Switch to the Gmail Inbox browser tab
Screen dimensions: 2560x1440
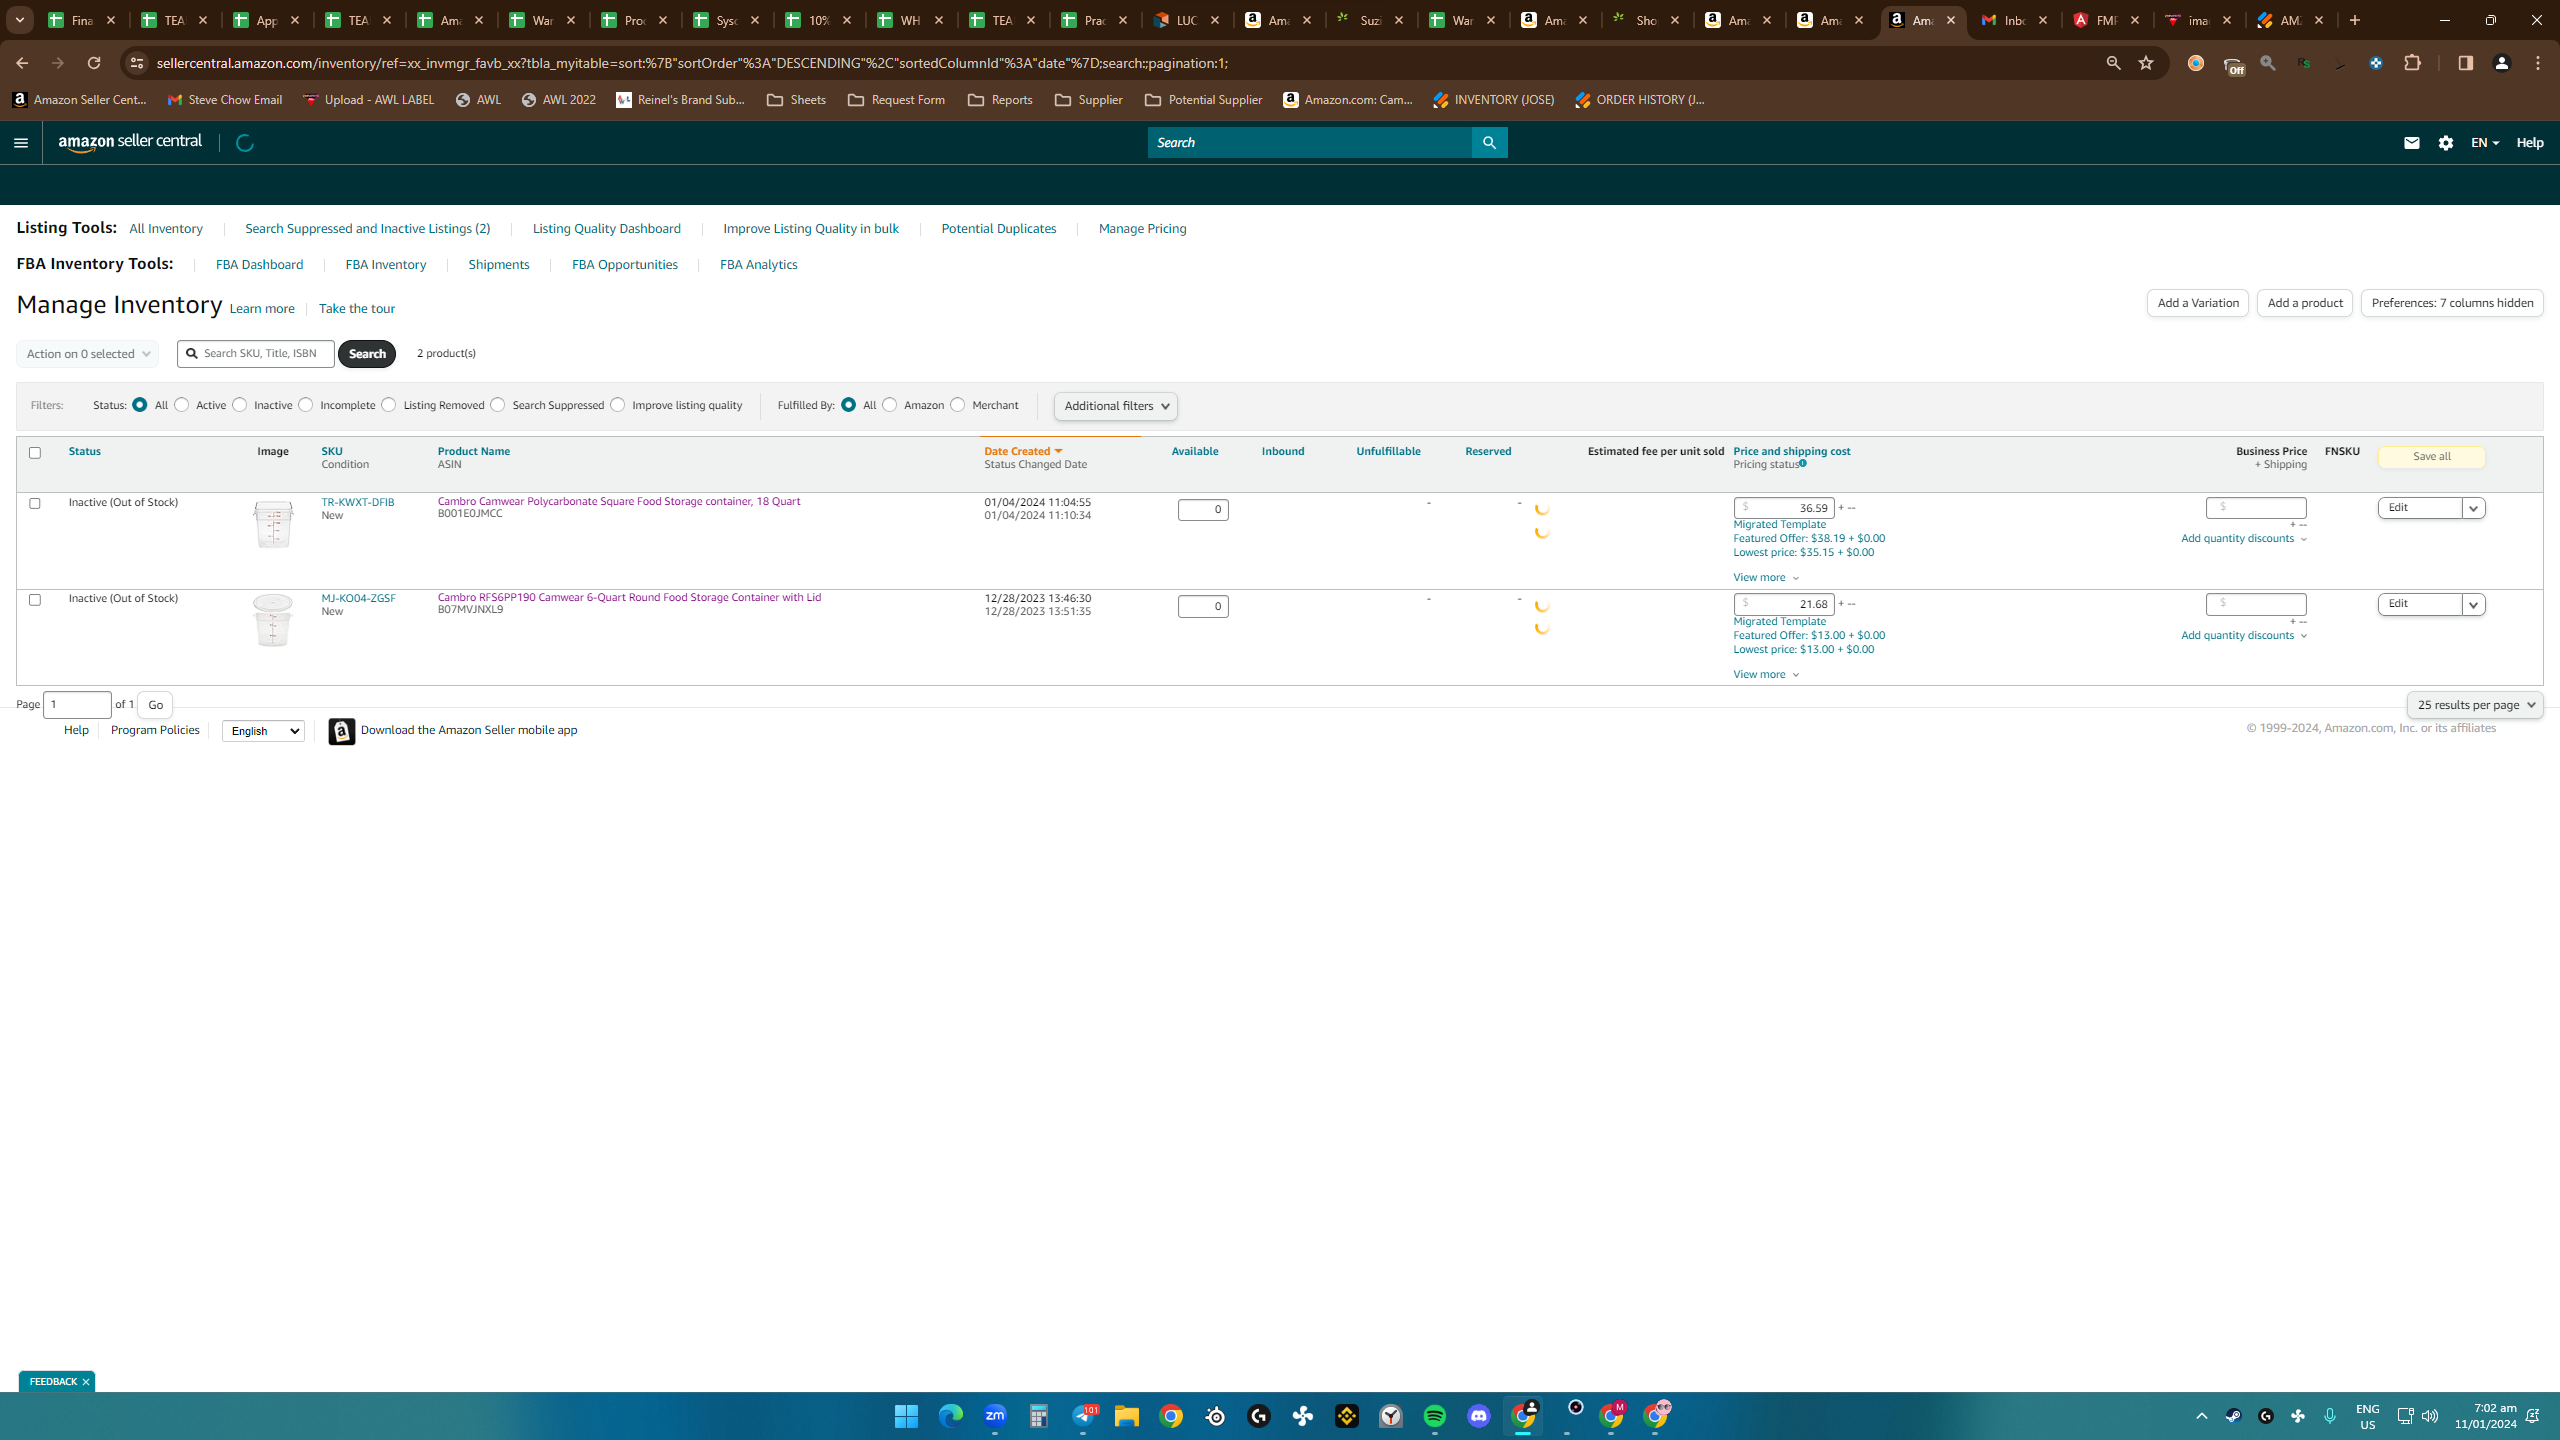[x=2014, y=20]
